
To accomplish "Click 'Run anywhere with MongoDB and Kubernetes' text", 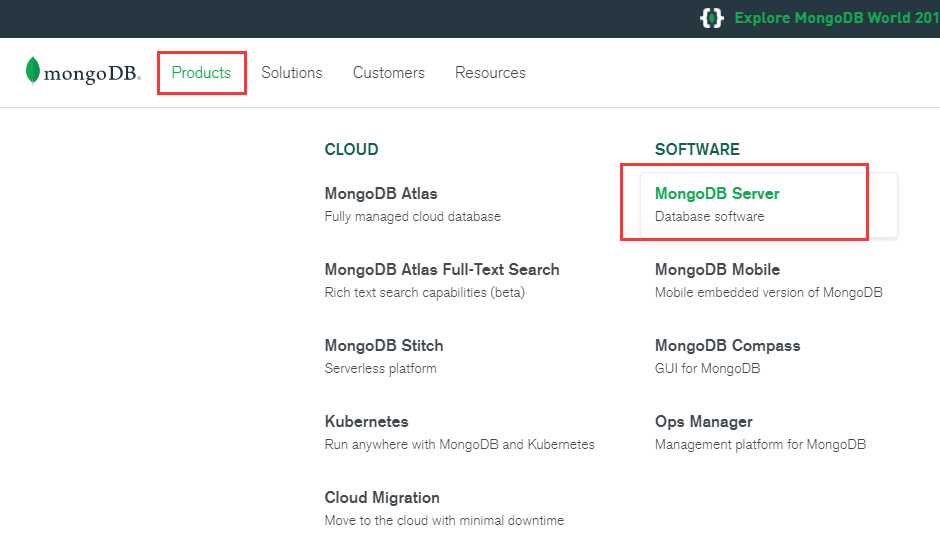I will tap(459, 445).
